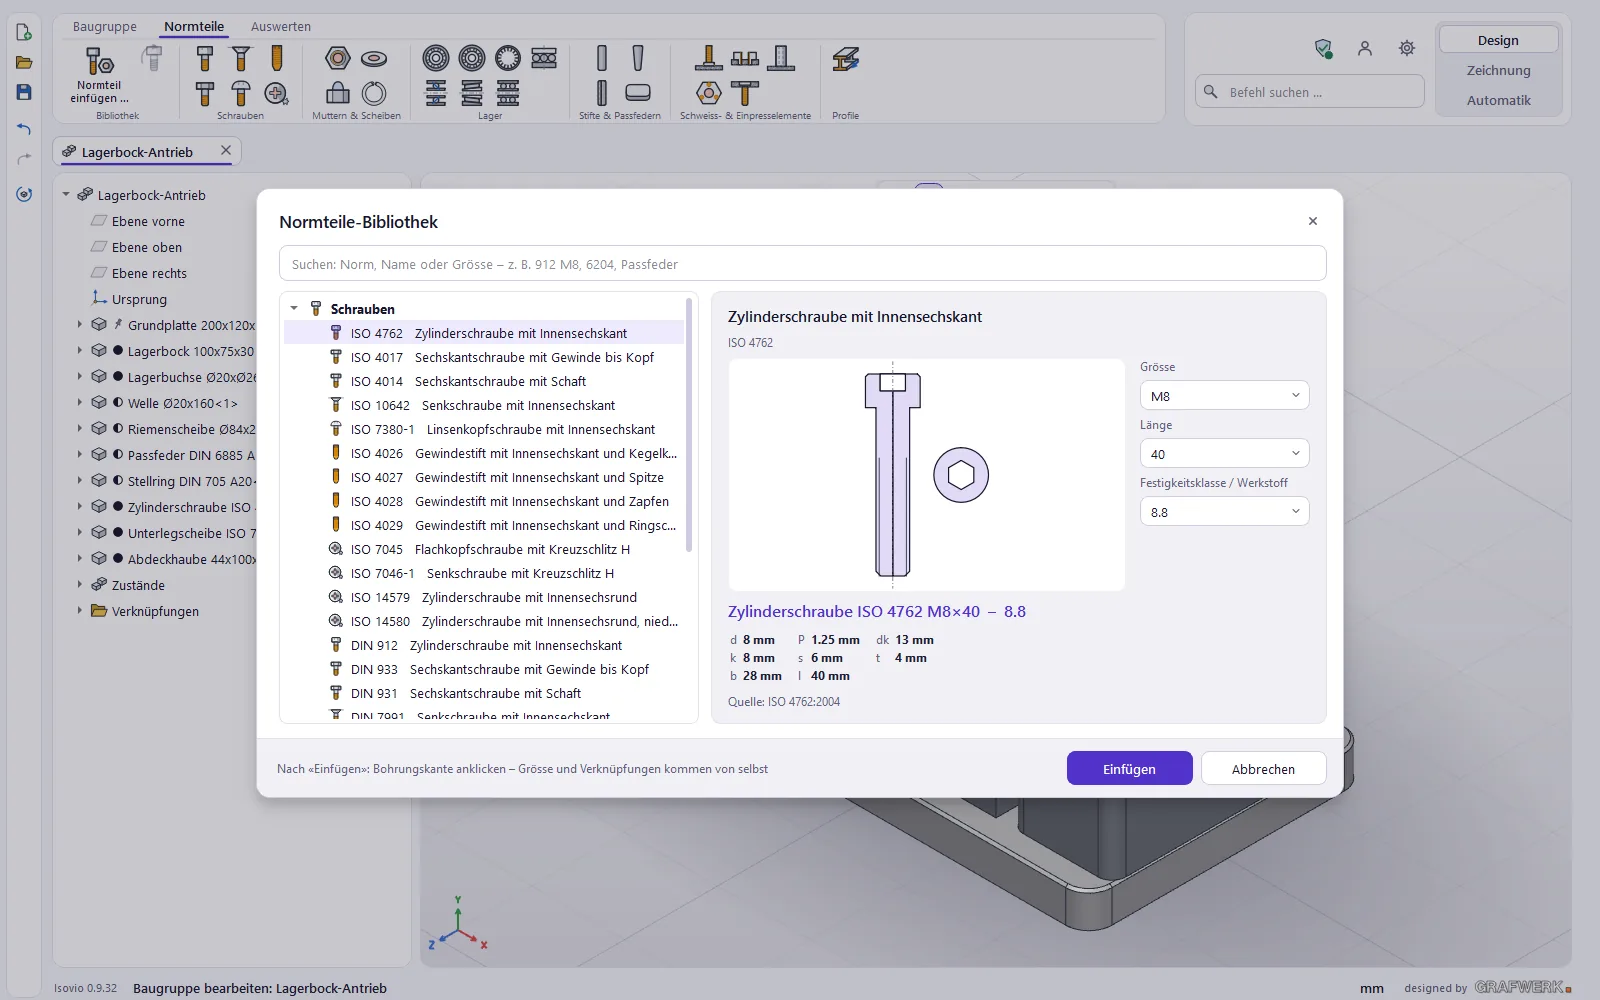Image resolution: width=1600 pixels, height=1000 pixels.
Task: Select ISO 4017 Sechskantschraube mit Gewinde bis Kopf
Action: pyautogui.click(x=484, y=357)
